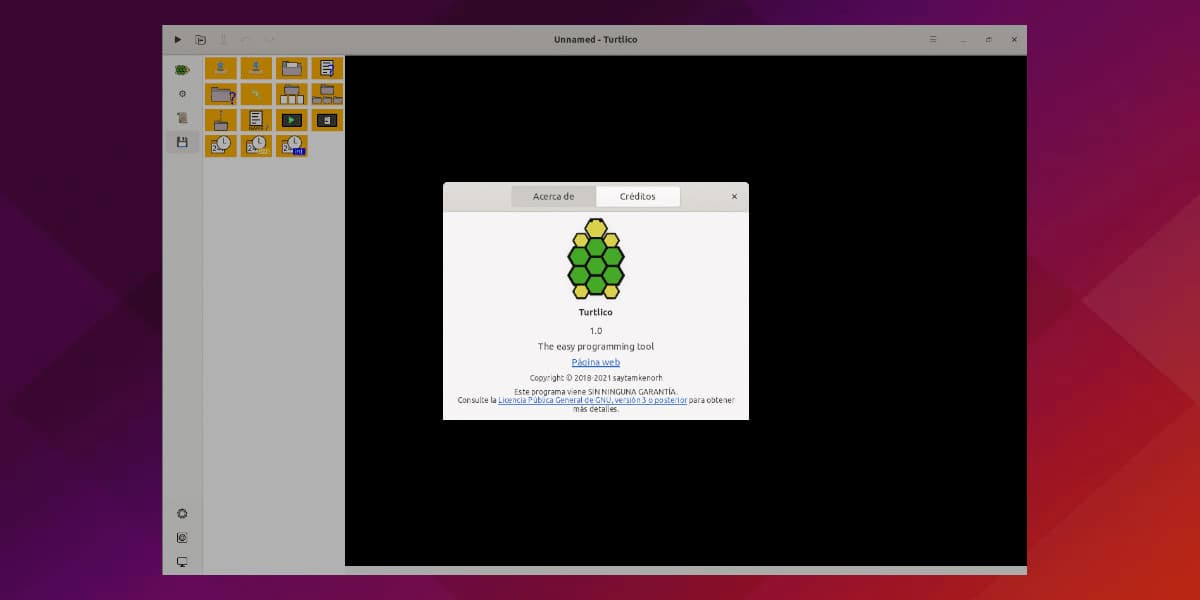Image resolution: width=1200 pixels, height=600 pixels.
Task: Select the clock block with blue label
Action: pyautogui.click(x=291, y=146)
